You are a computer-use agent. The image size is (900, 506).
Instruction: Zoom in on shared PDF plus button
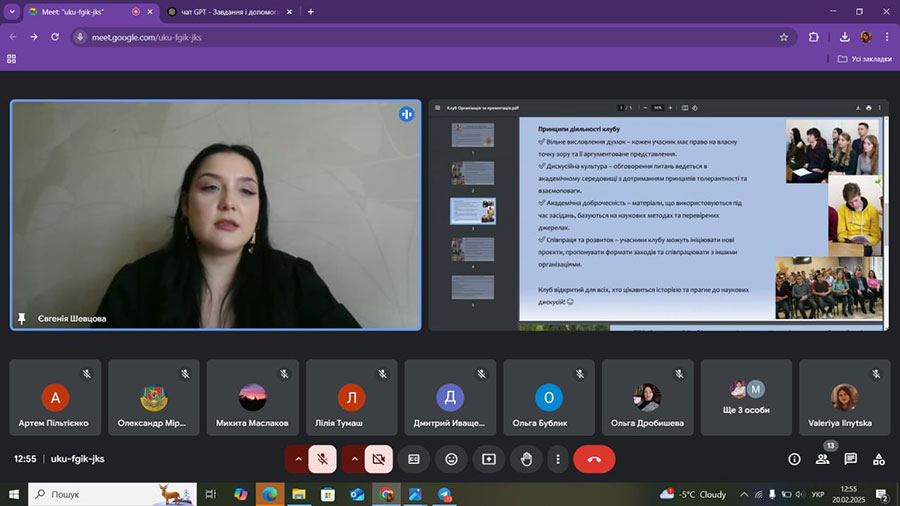coord(670,108)
